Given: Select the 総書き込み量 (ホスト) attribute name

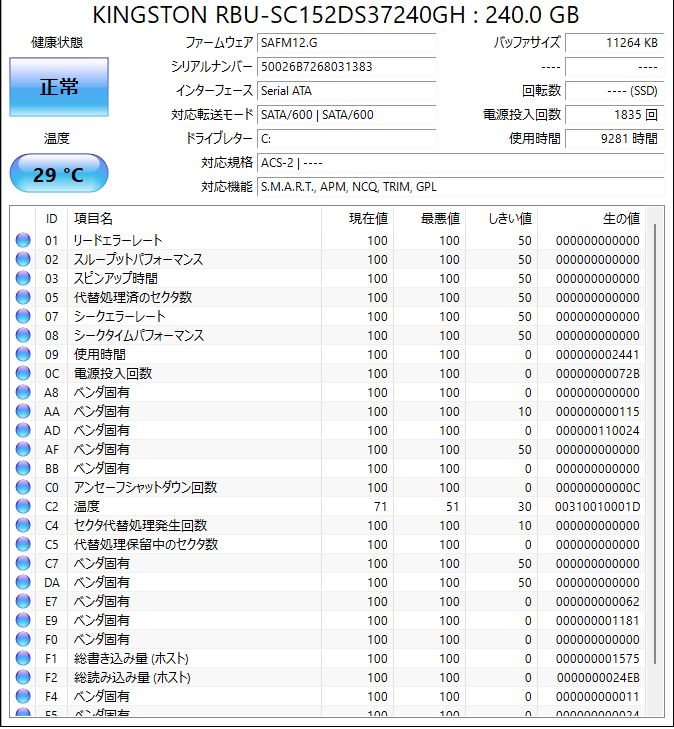Looking at the screenshot, I should pos(131,658).
